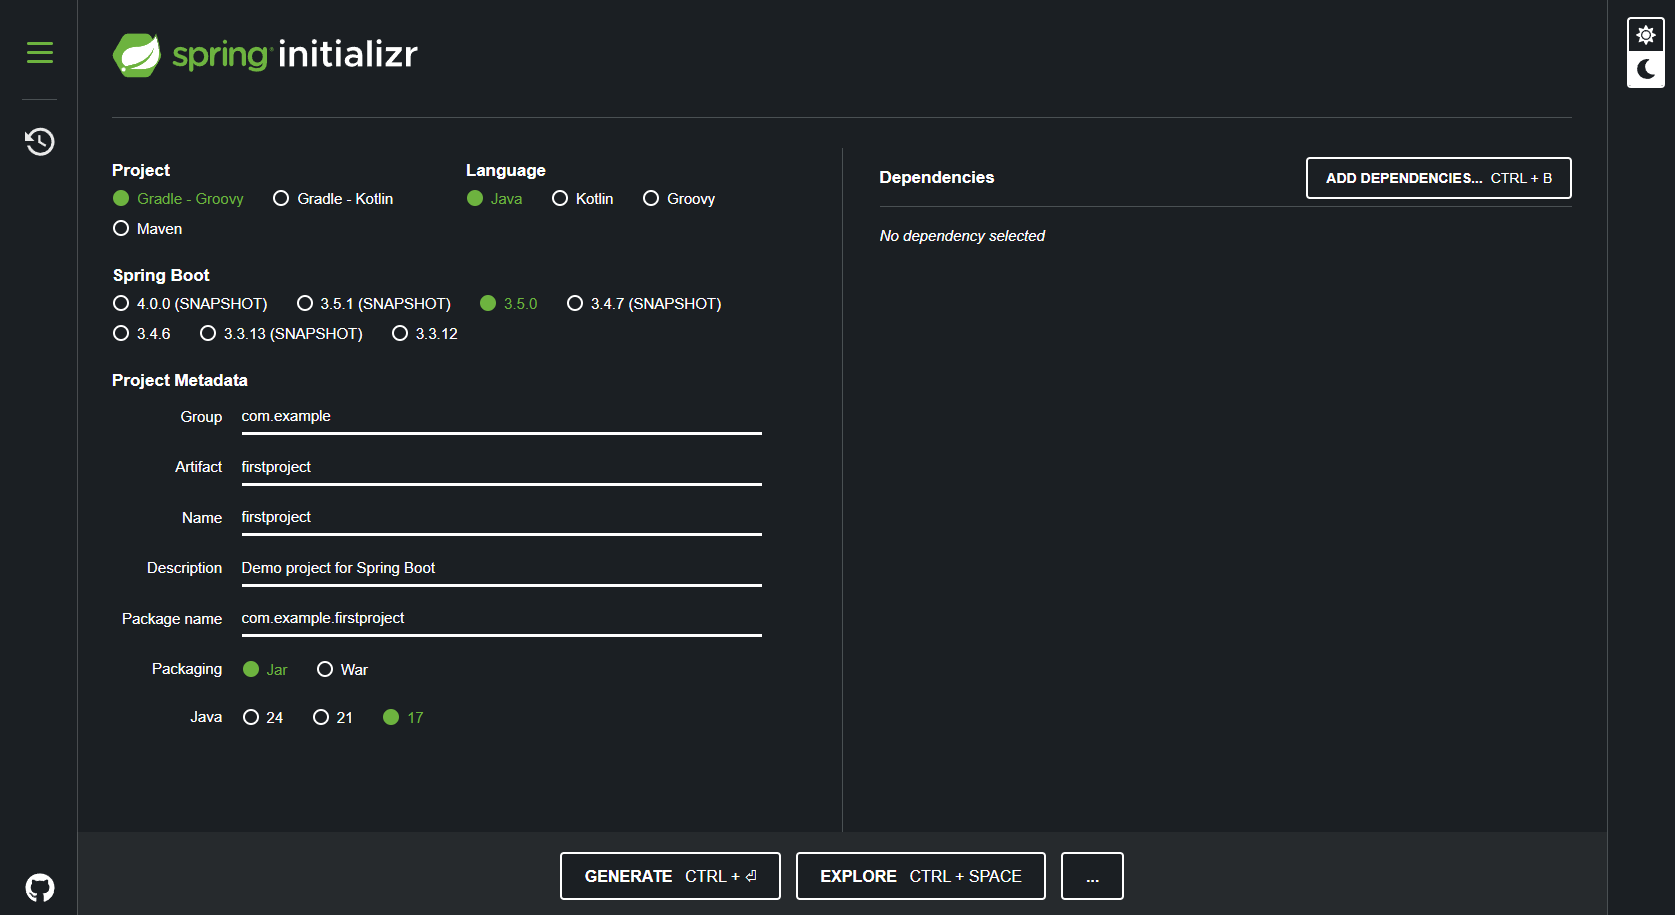This screenshot has height=915, width=1675.
Task: Click the Spring Initializr logo
Action: (265, 54)
